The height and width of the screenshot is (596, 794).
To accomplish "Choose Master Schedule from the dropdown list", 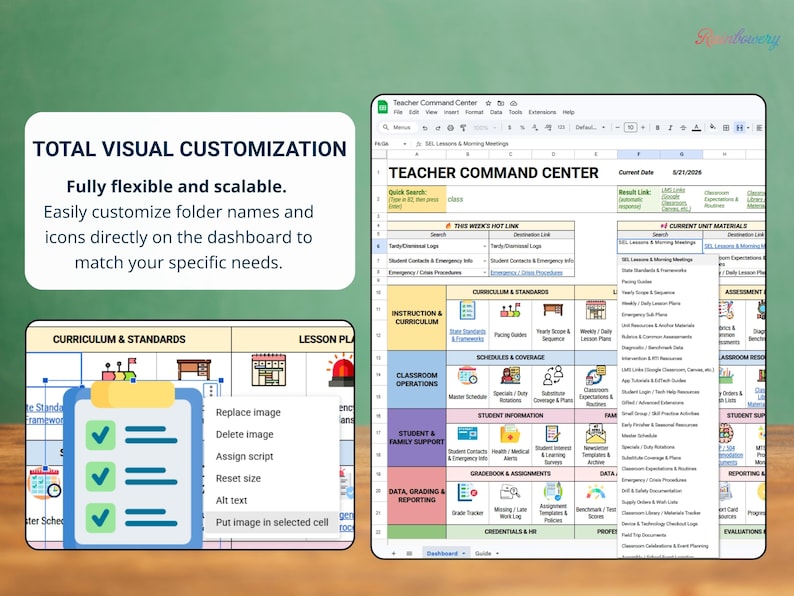I will tap(639, 435).
